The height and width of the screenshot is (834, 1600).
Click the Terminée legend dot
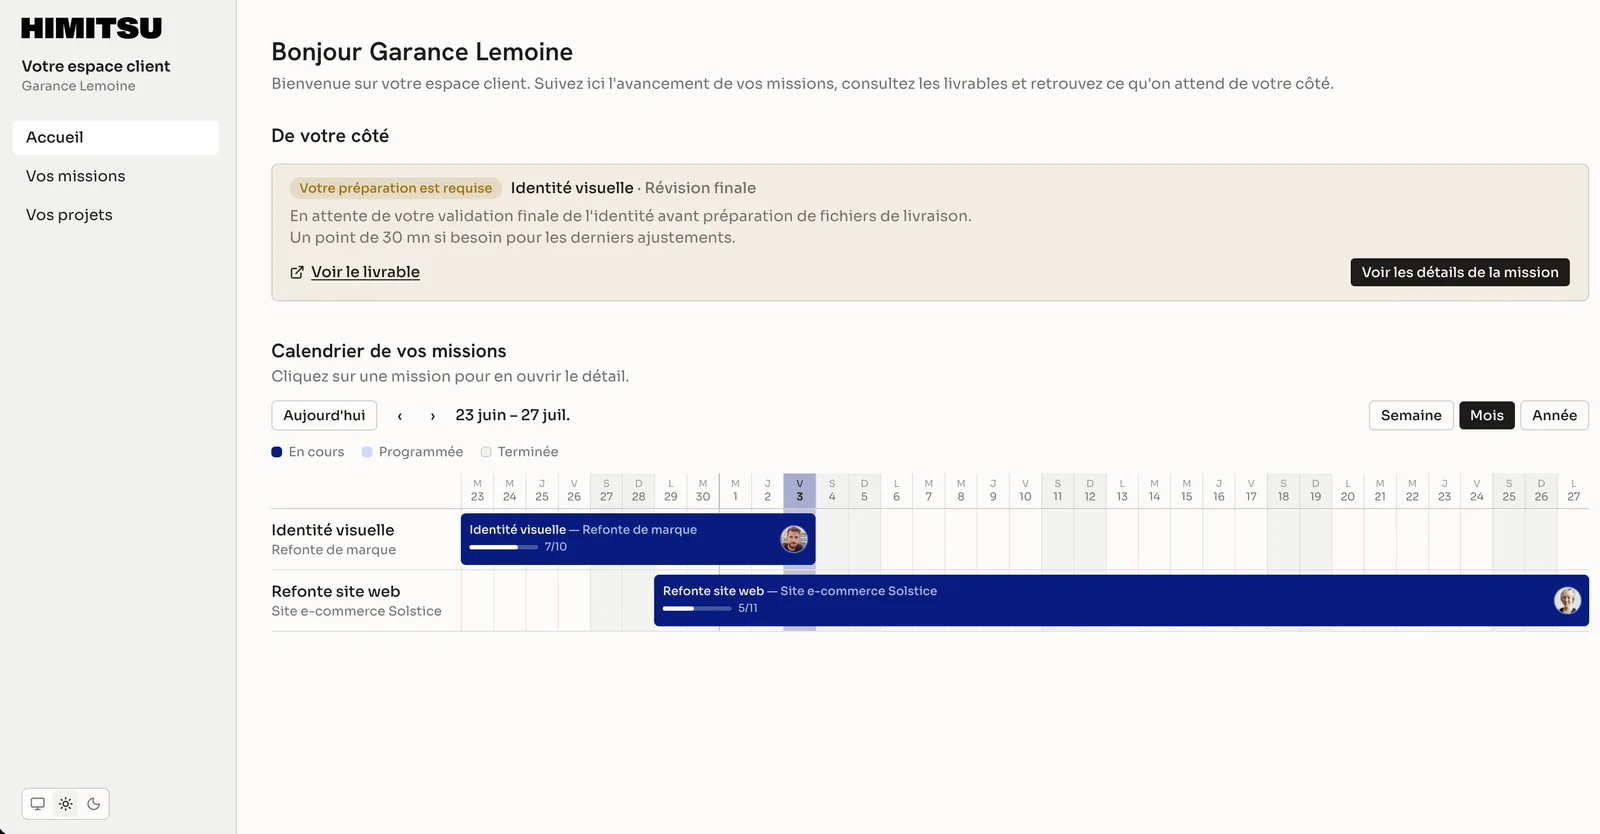coord(486,452)
